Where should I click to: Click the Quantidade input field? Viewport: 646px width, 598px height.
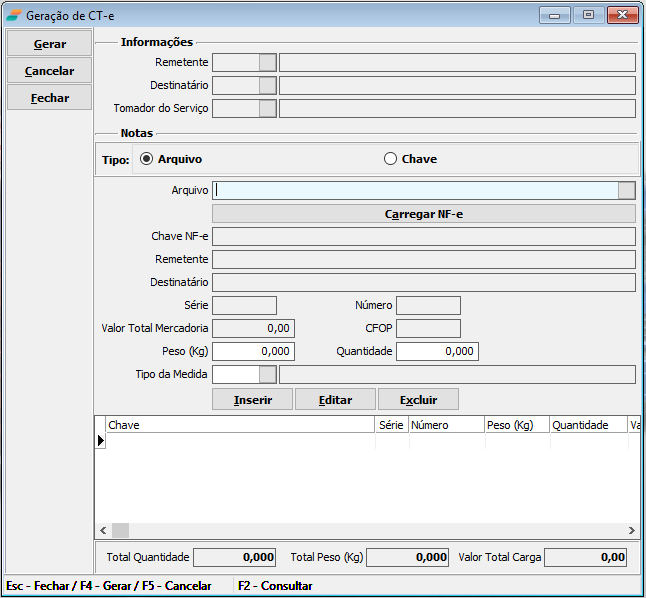click(x=437, y=351)
